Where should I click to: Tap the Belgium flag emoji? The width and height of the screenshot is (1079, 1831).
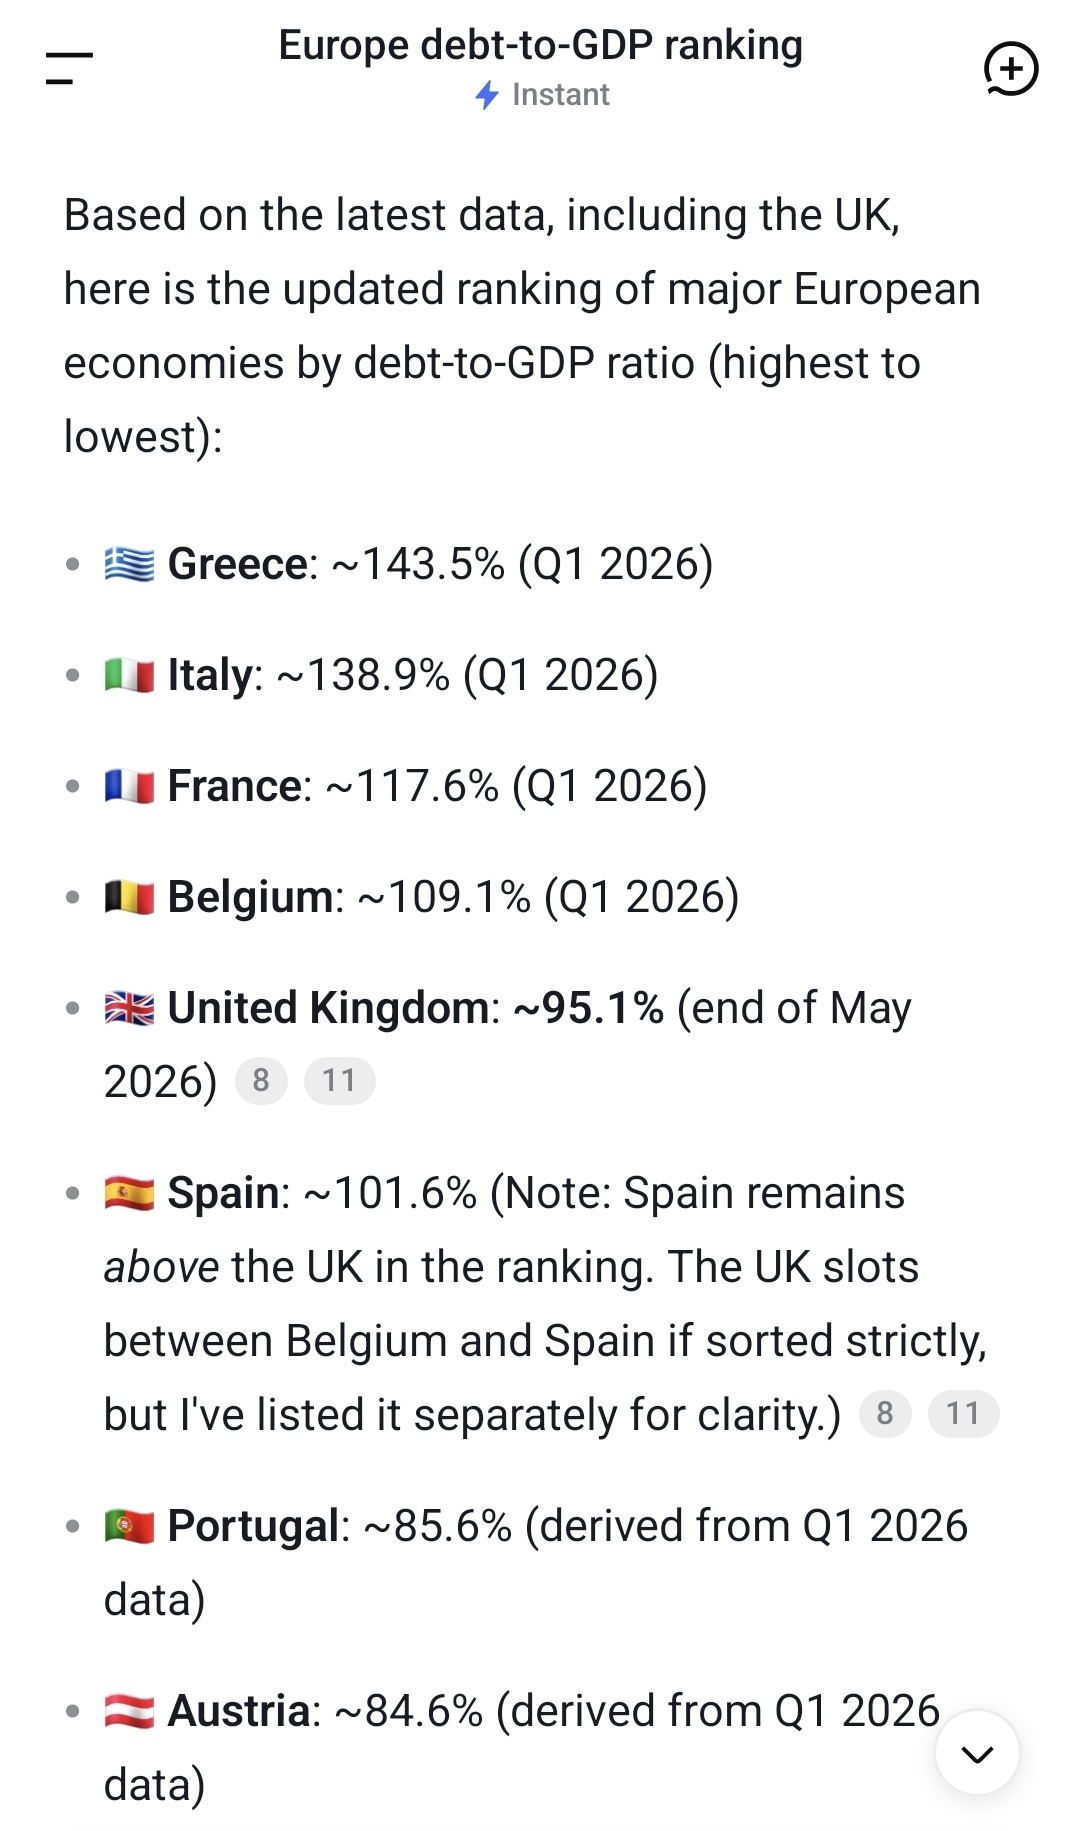point(129,898)
